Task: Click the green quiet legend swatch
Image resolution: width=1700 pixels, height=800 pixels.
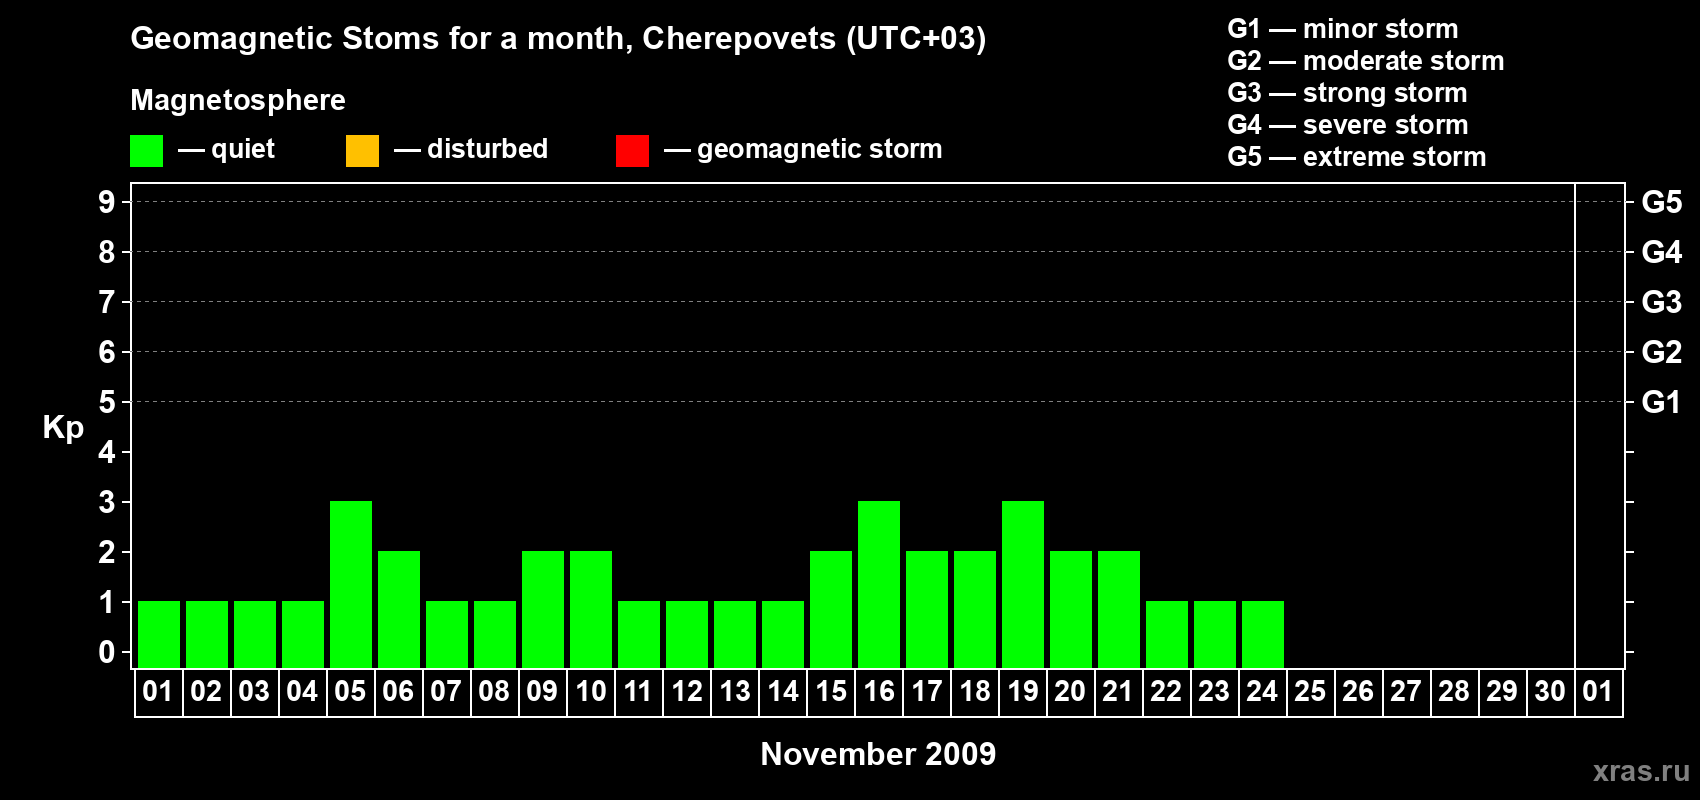Action: pyautogui.click(x=147, y=151)
